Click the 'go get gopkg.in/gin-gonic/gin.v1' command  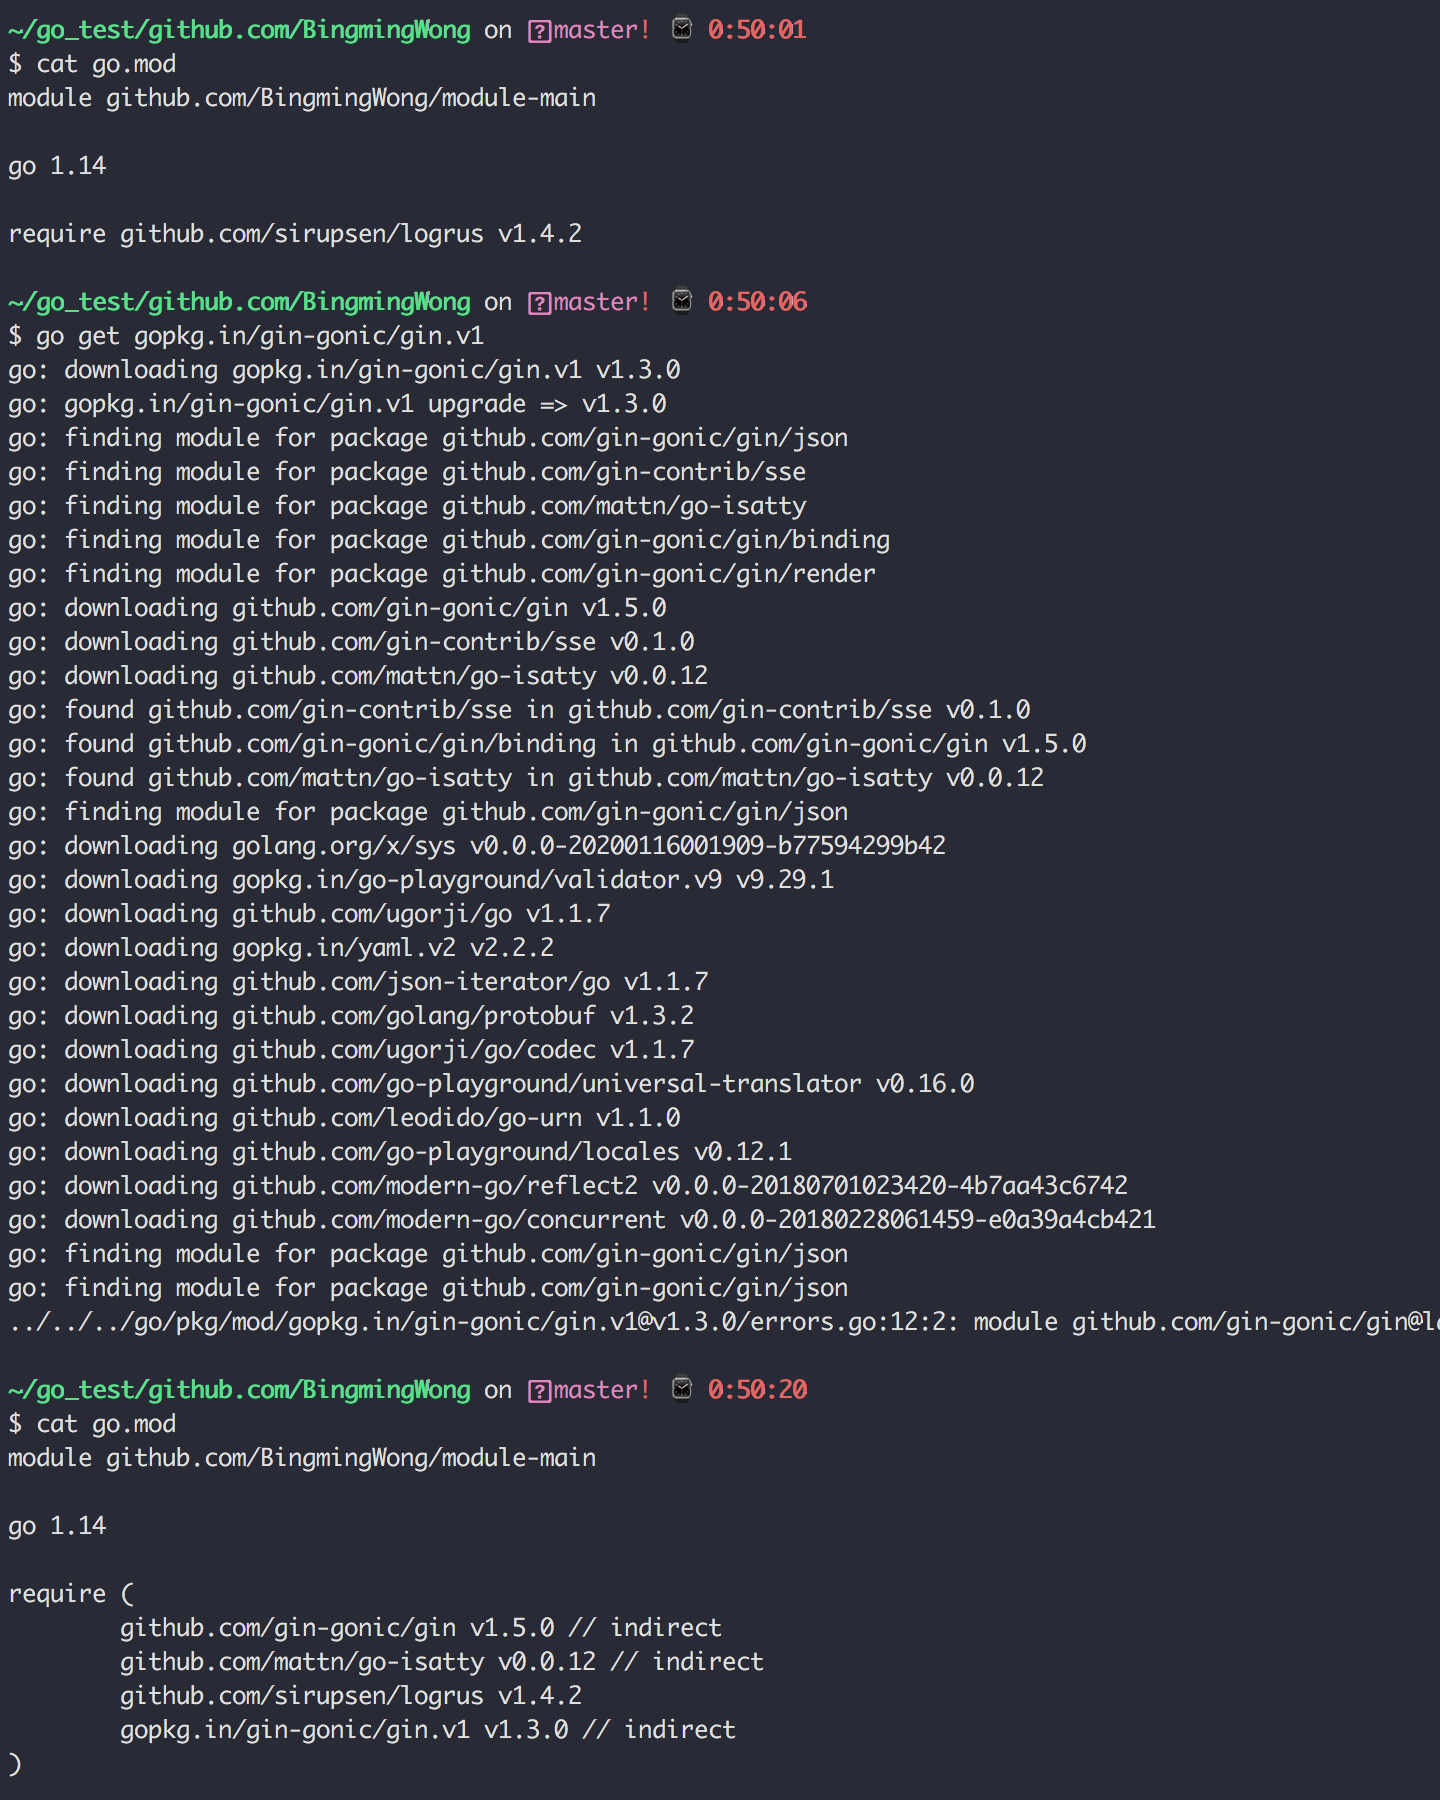pyautogui.click(x=260, y=336)
